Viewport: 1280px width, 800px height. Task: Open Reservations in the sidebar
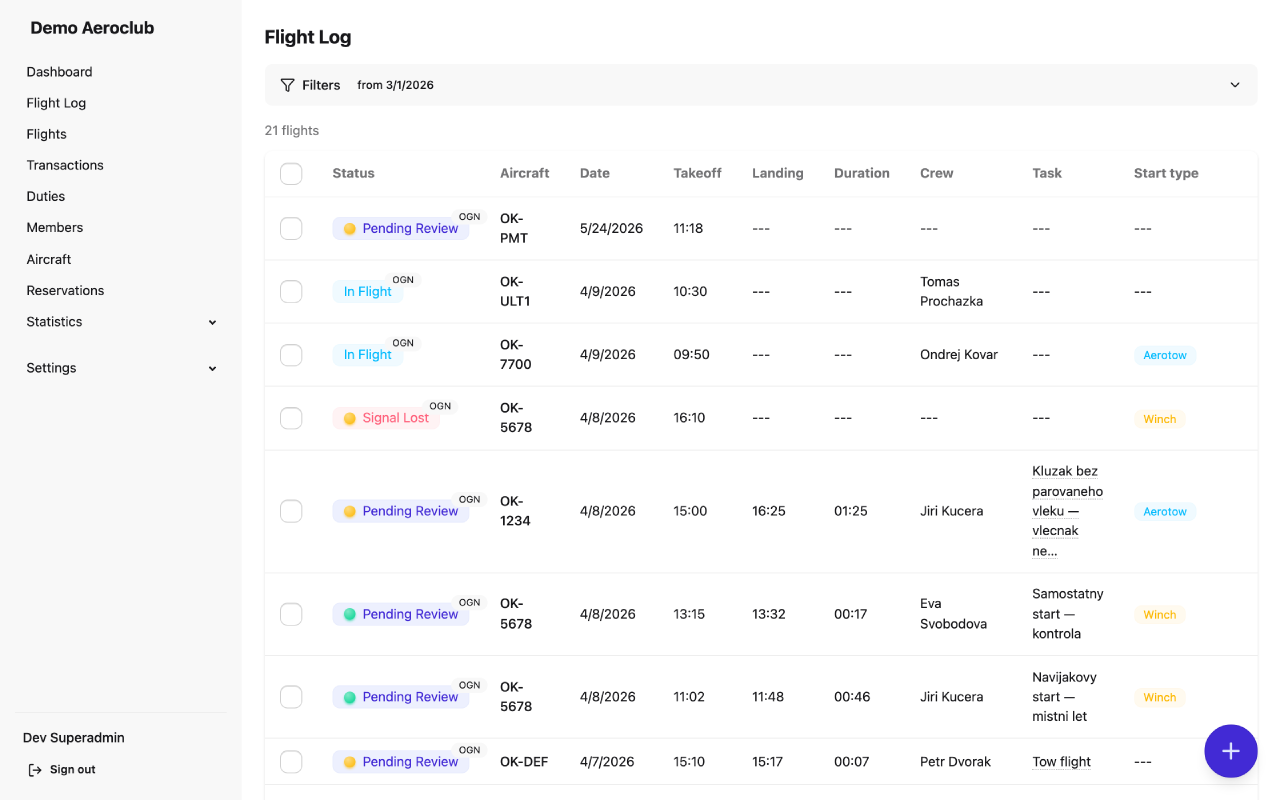coord(65,290)
